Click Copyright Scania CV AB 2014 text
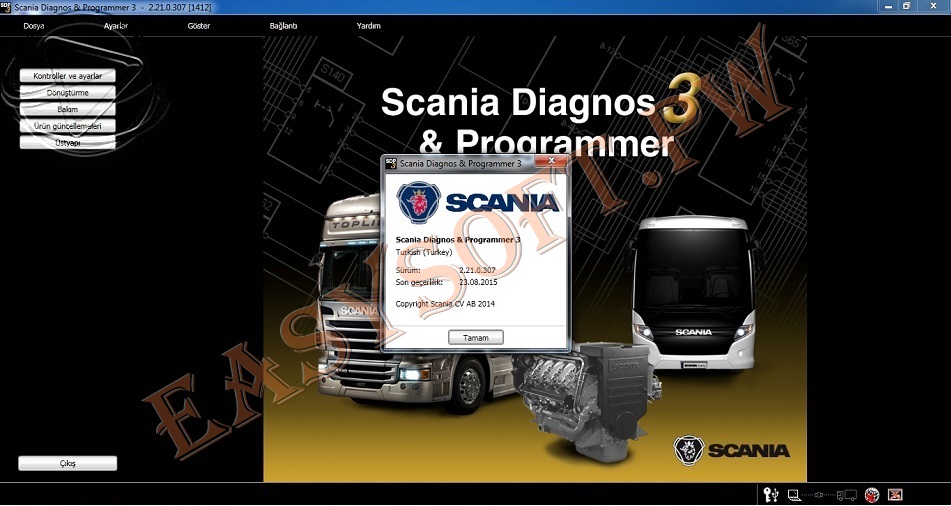This screenshot has height=506, width=951. click(x=445, y=303)
